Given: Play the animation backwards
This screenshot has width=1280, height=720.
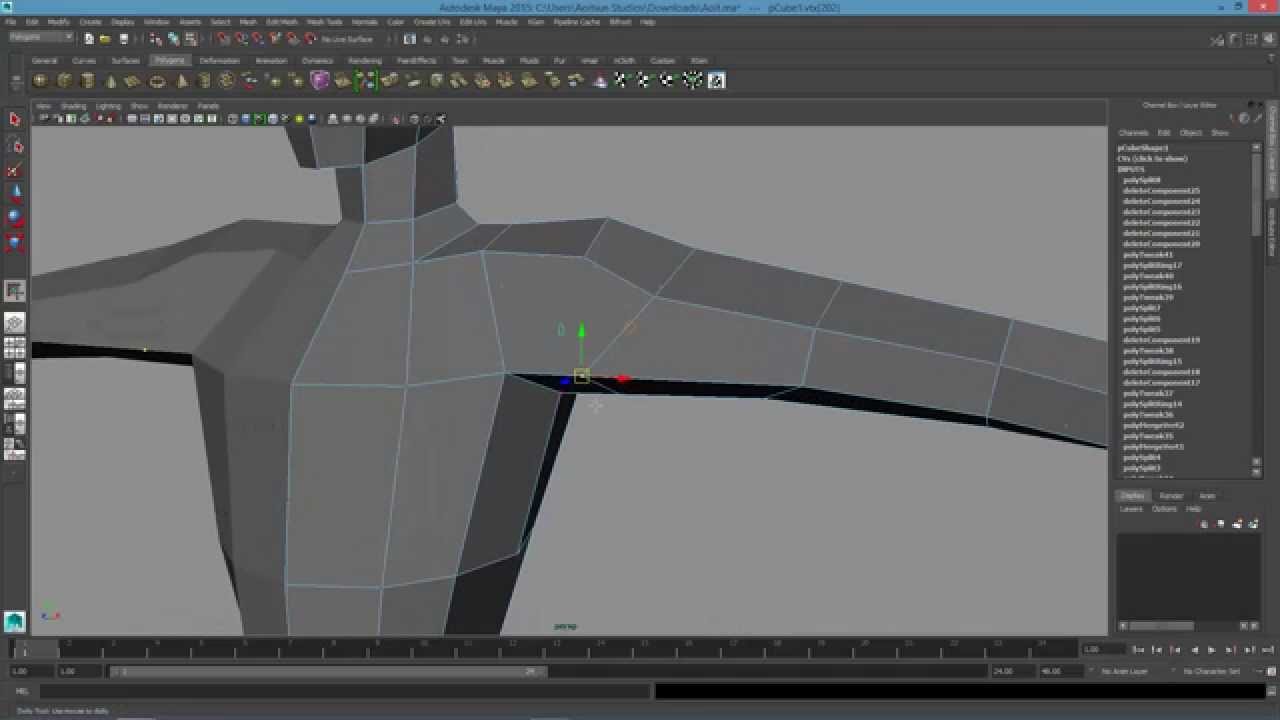Looking at the screenshot, I should tap(1194, 650).
